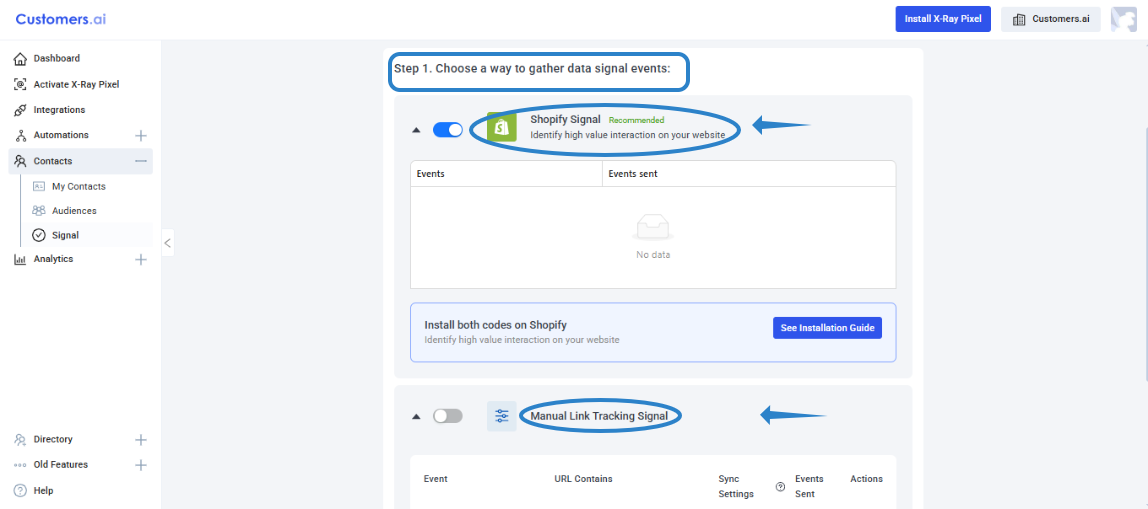Click the Actions column header
1148x509 pixels.
(866, 479)
